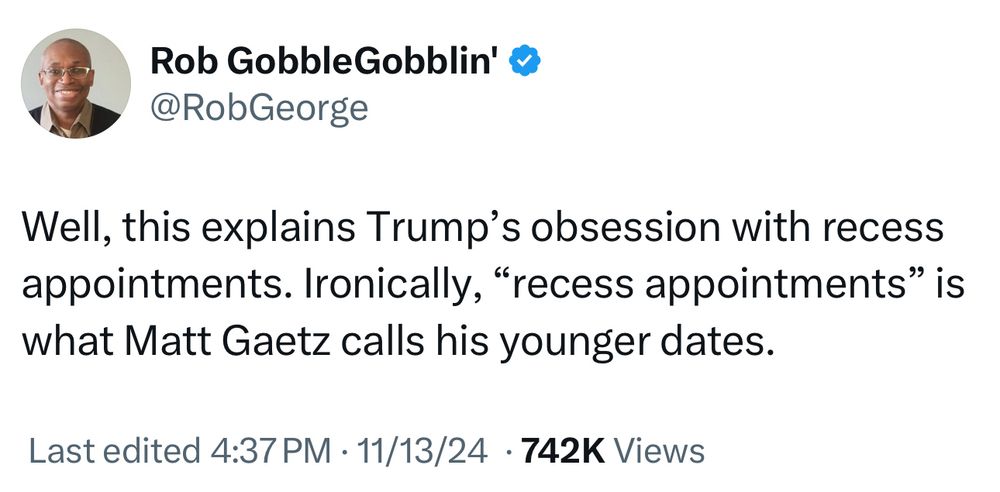1000x492 pixels.
Task: Open the @RobGeorge handle link
Action: [258, 107]
